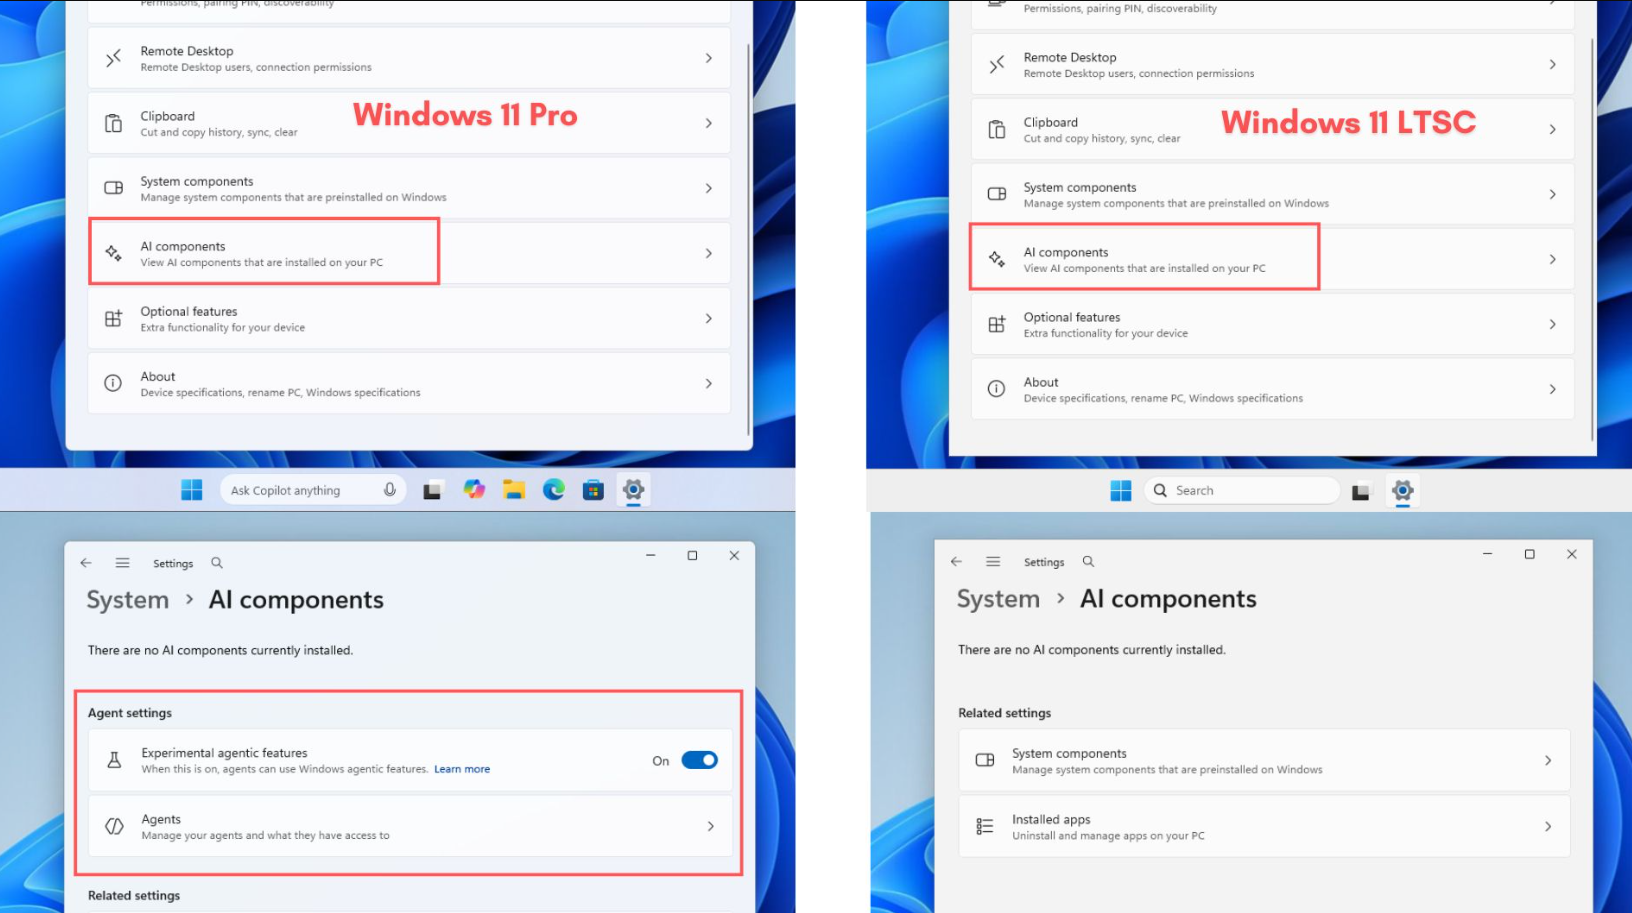Click the Clipboard icon in Windows 11 Pro list
The width and height of the screenshot is (1632, 913).
point(114,123)
